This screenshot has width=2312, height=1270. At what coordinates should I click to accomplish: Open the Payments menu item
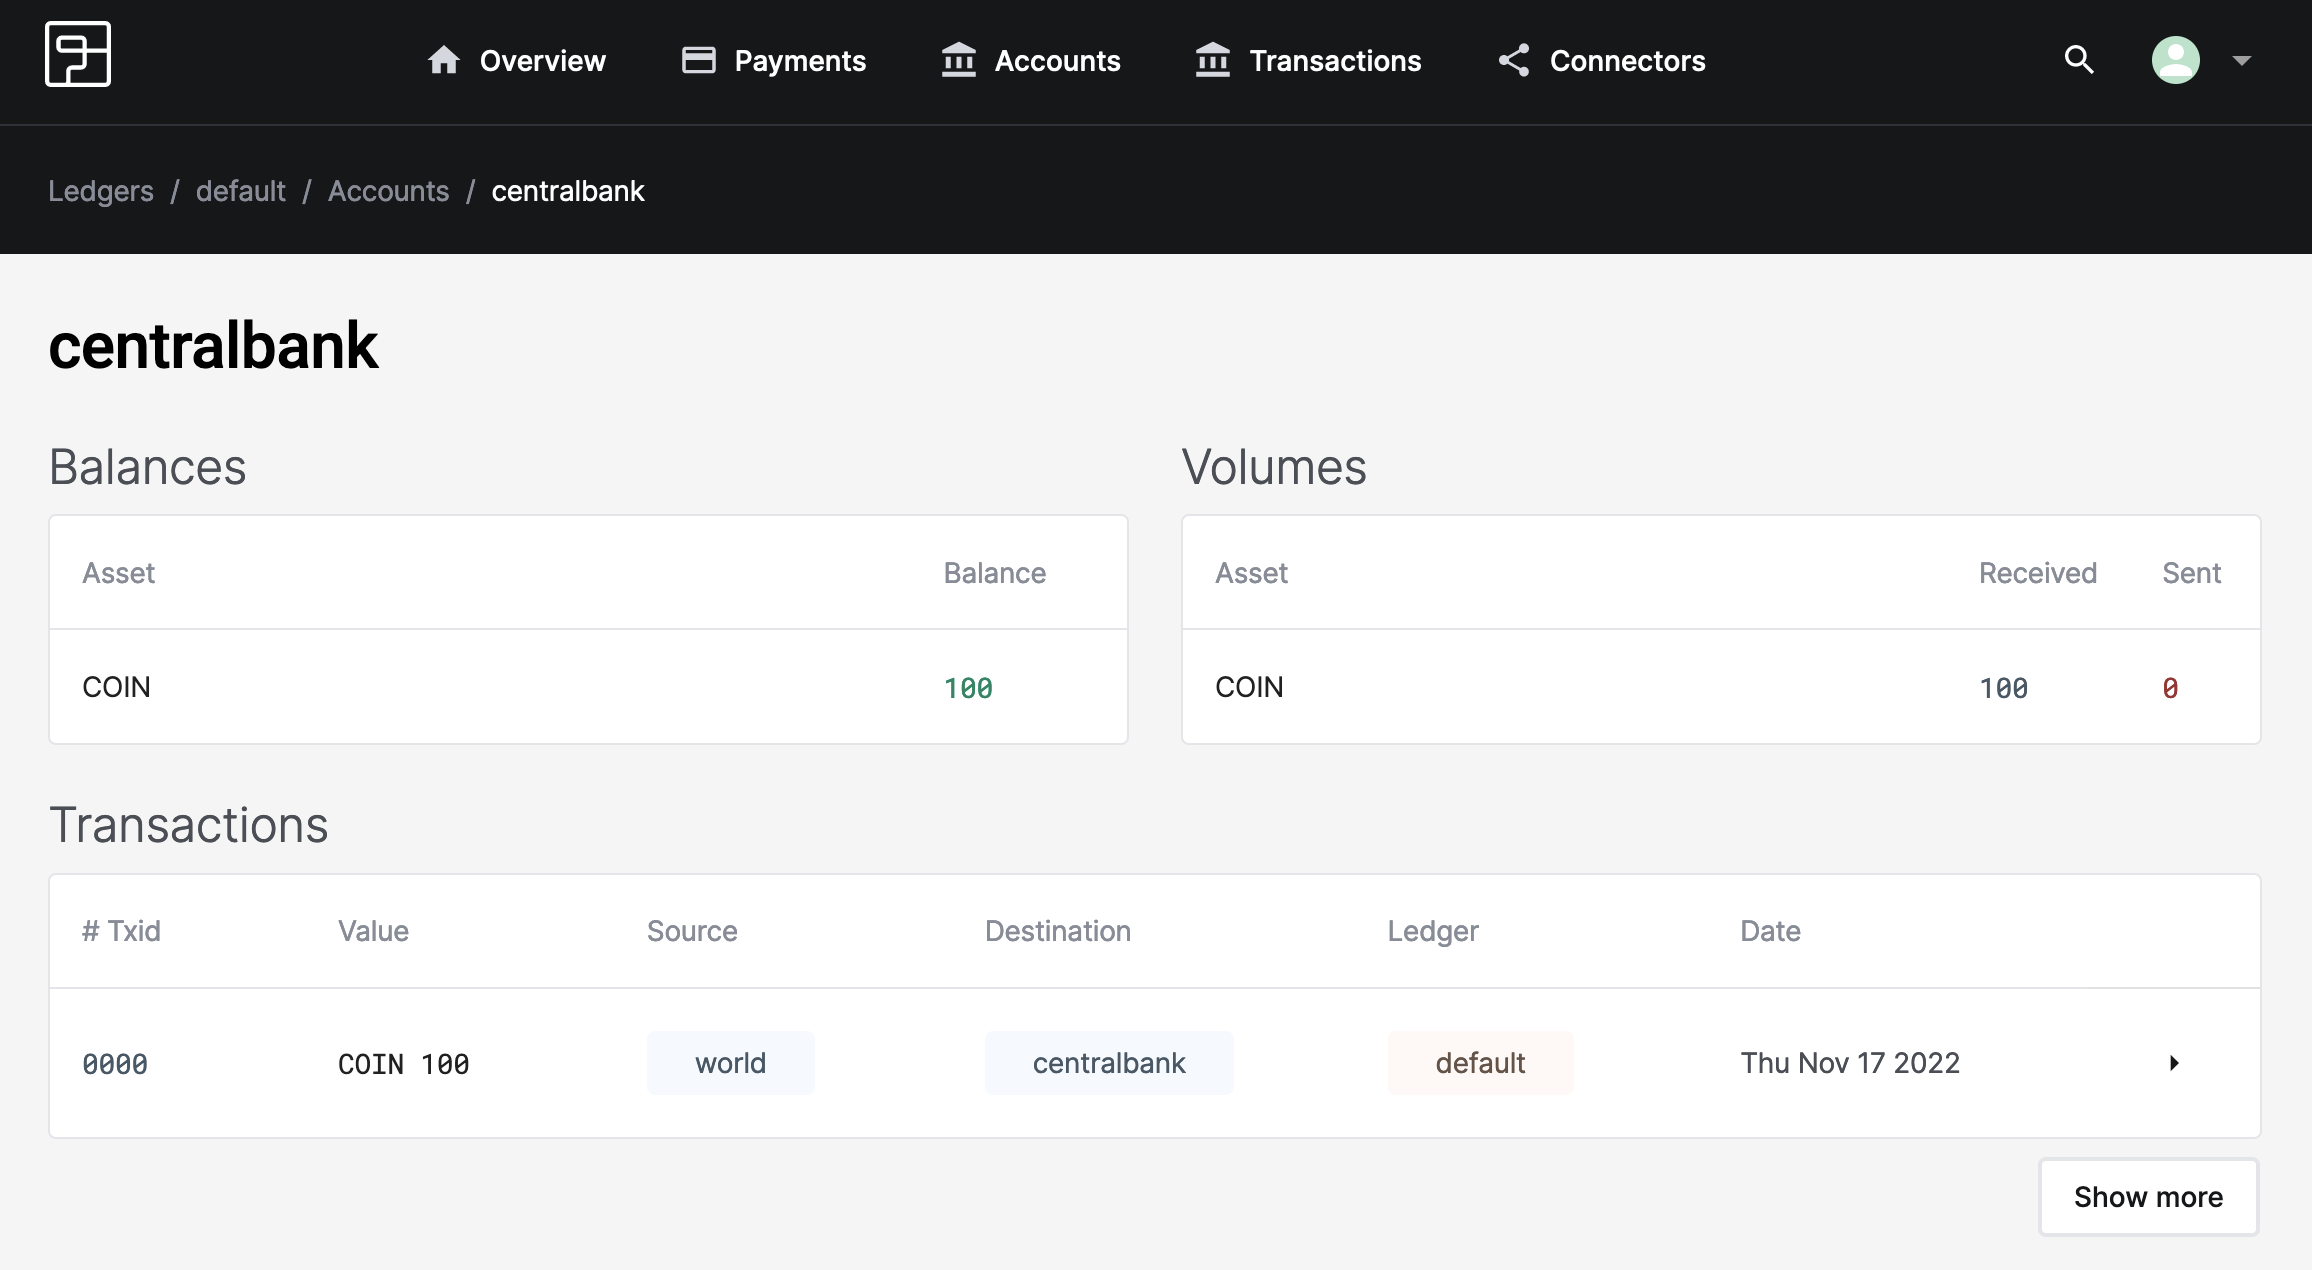[799, 61]
